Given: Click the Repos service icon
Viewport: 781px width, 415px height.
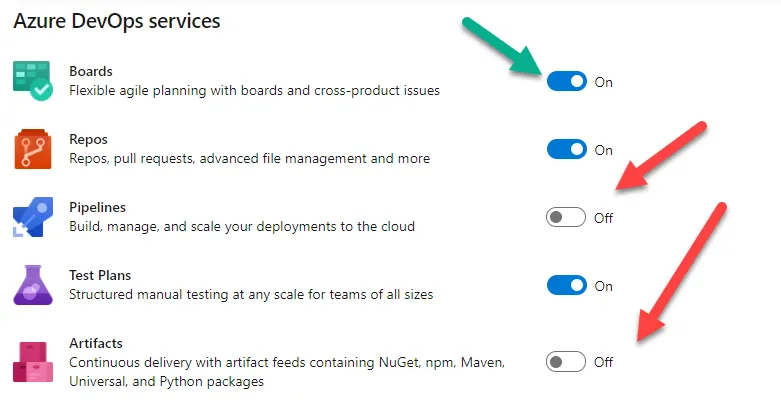Looking at the screenshot, I should 31,148.
